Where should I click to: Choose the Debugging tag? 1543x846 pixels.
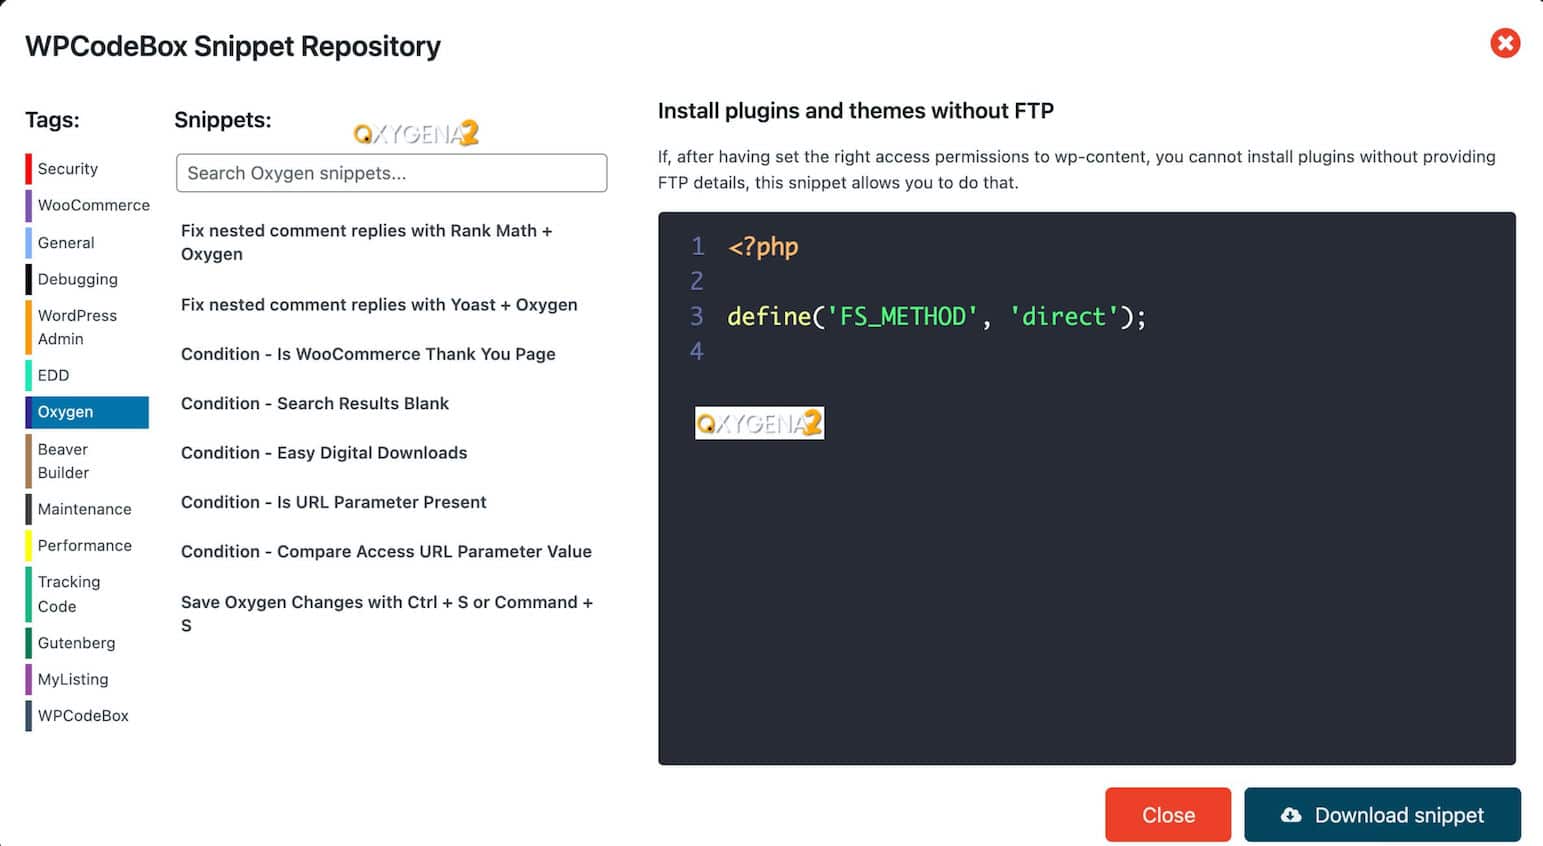point(77,279)
